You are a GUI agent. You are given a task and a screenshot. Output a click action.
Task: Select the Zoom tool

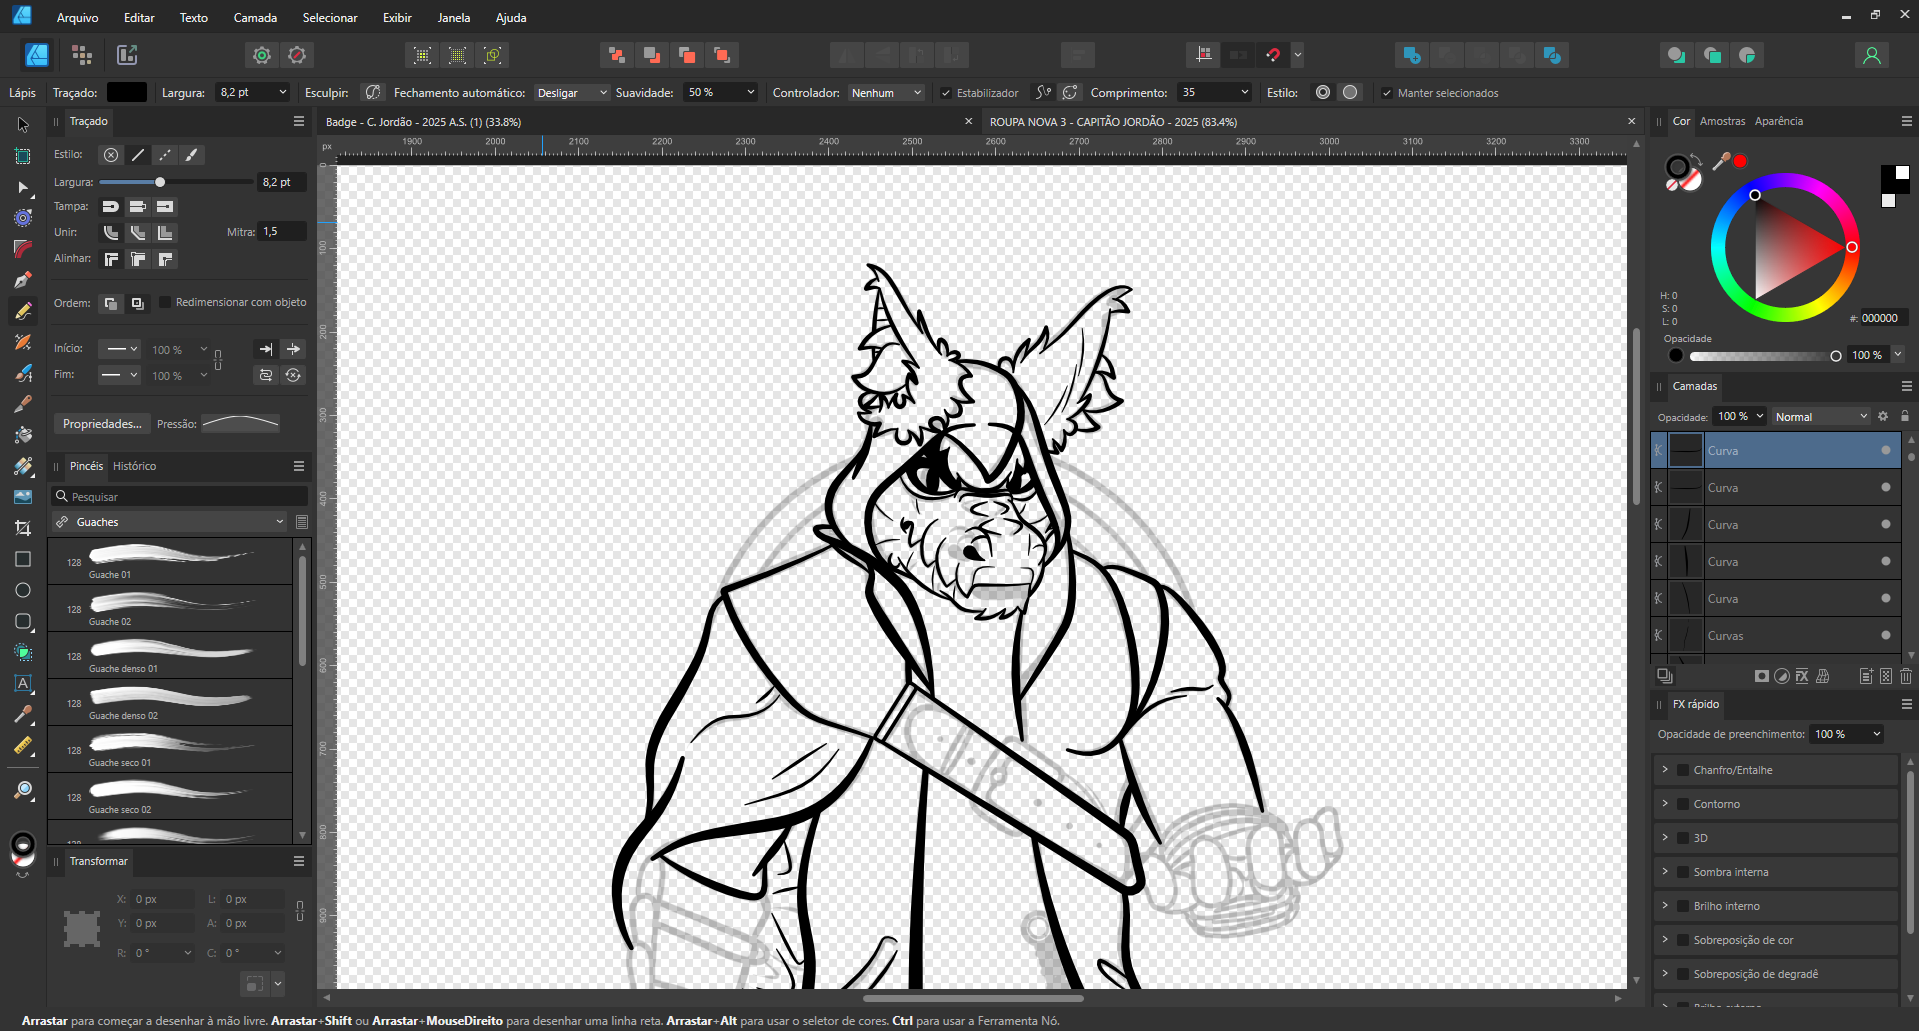pyautogui.click(x=23, y=791)
